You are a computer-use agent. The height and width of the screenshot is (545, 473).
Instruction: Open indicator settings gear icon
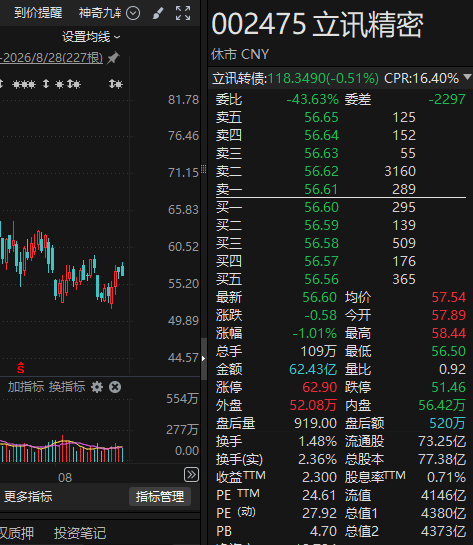(x=97, y=387)
